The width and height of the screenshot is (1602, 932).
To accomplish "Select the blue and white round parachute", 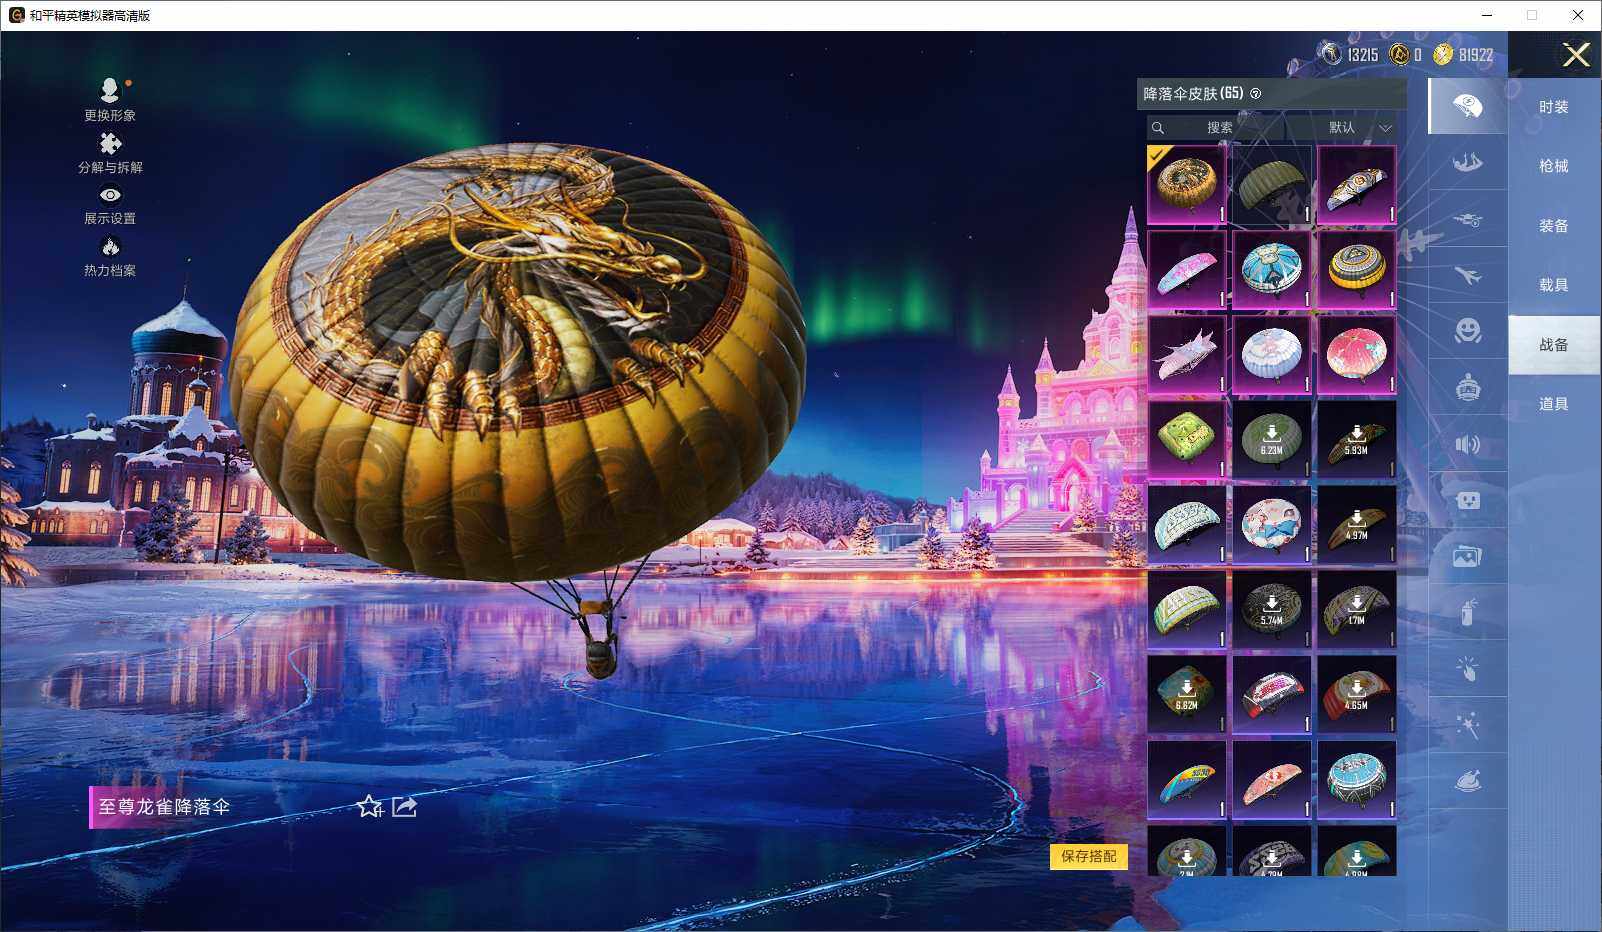I will 1271,270.
